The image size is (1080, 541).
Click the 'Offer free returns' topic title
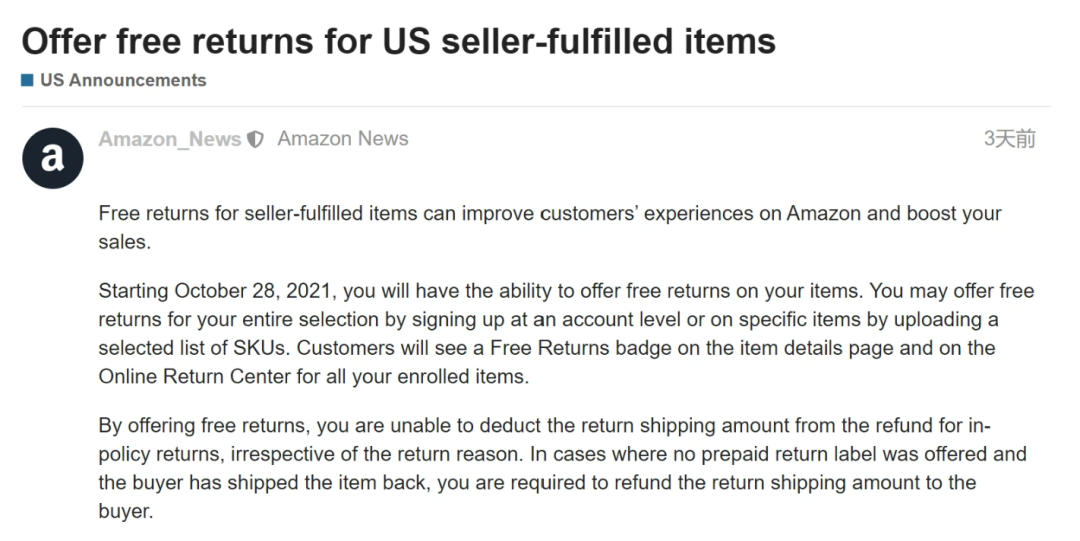[x=399, y=41]
